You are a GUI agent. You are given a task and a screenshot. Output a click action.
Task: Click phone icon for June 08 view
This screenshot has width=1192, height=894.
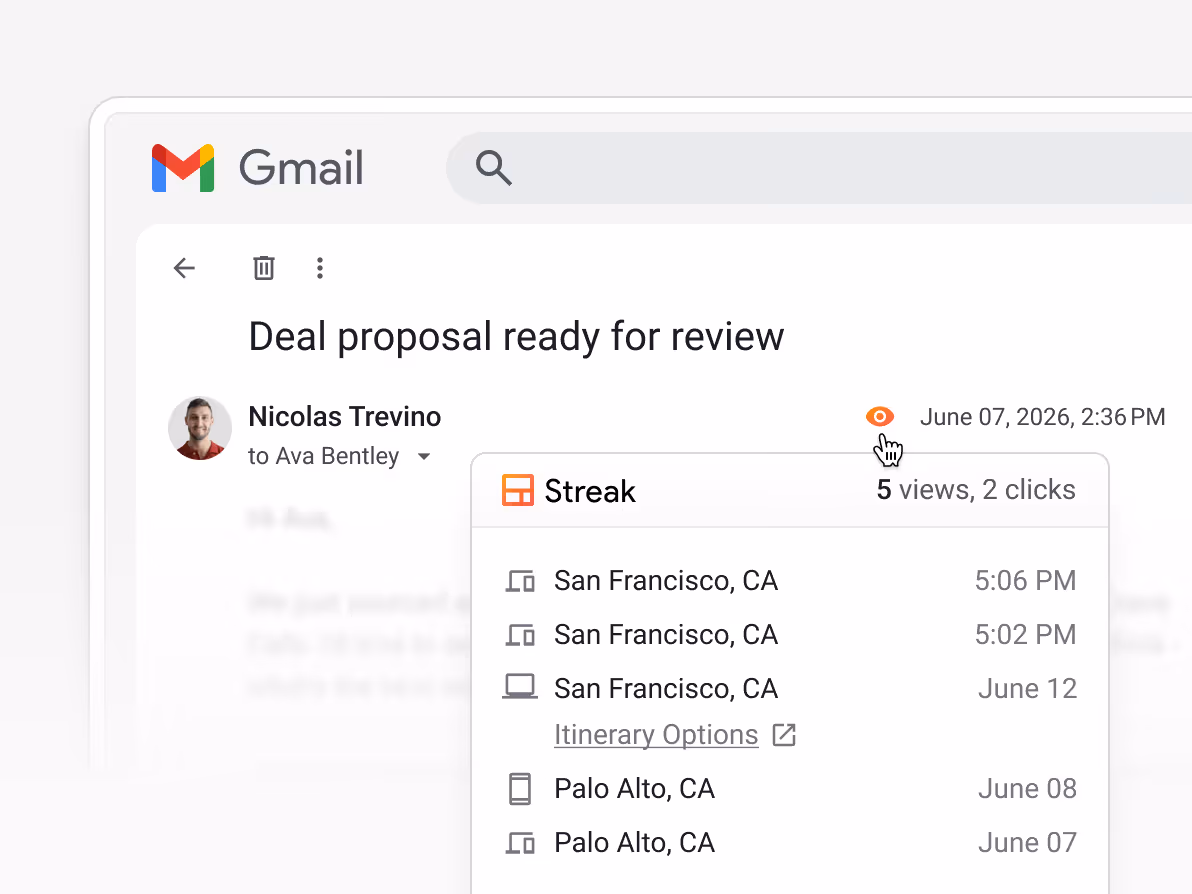point(520,789)
